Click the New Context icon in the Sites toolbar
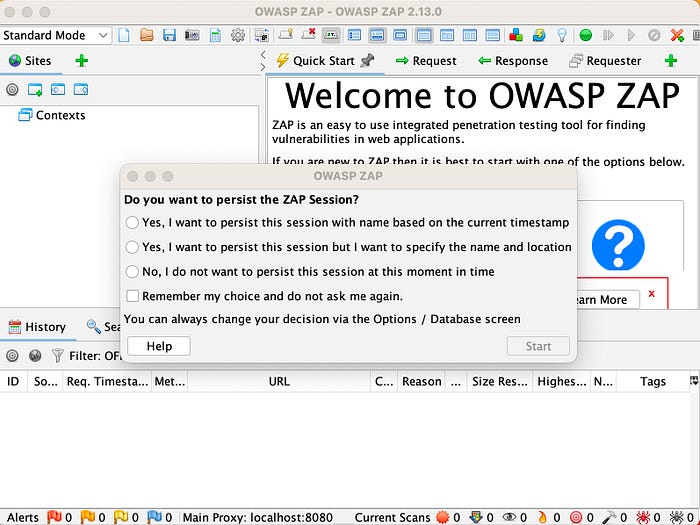The image size is (700, 525). point(35,90)
